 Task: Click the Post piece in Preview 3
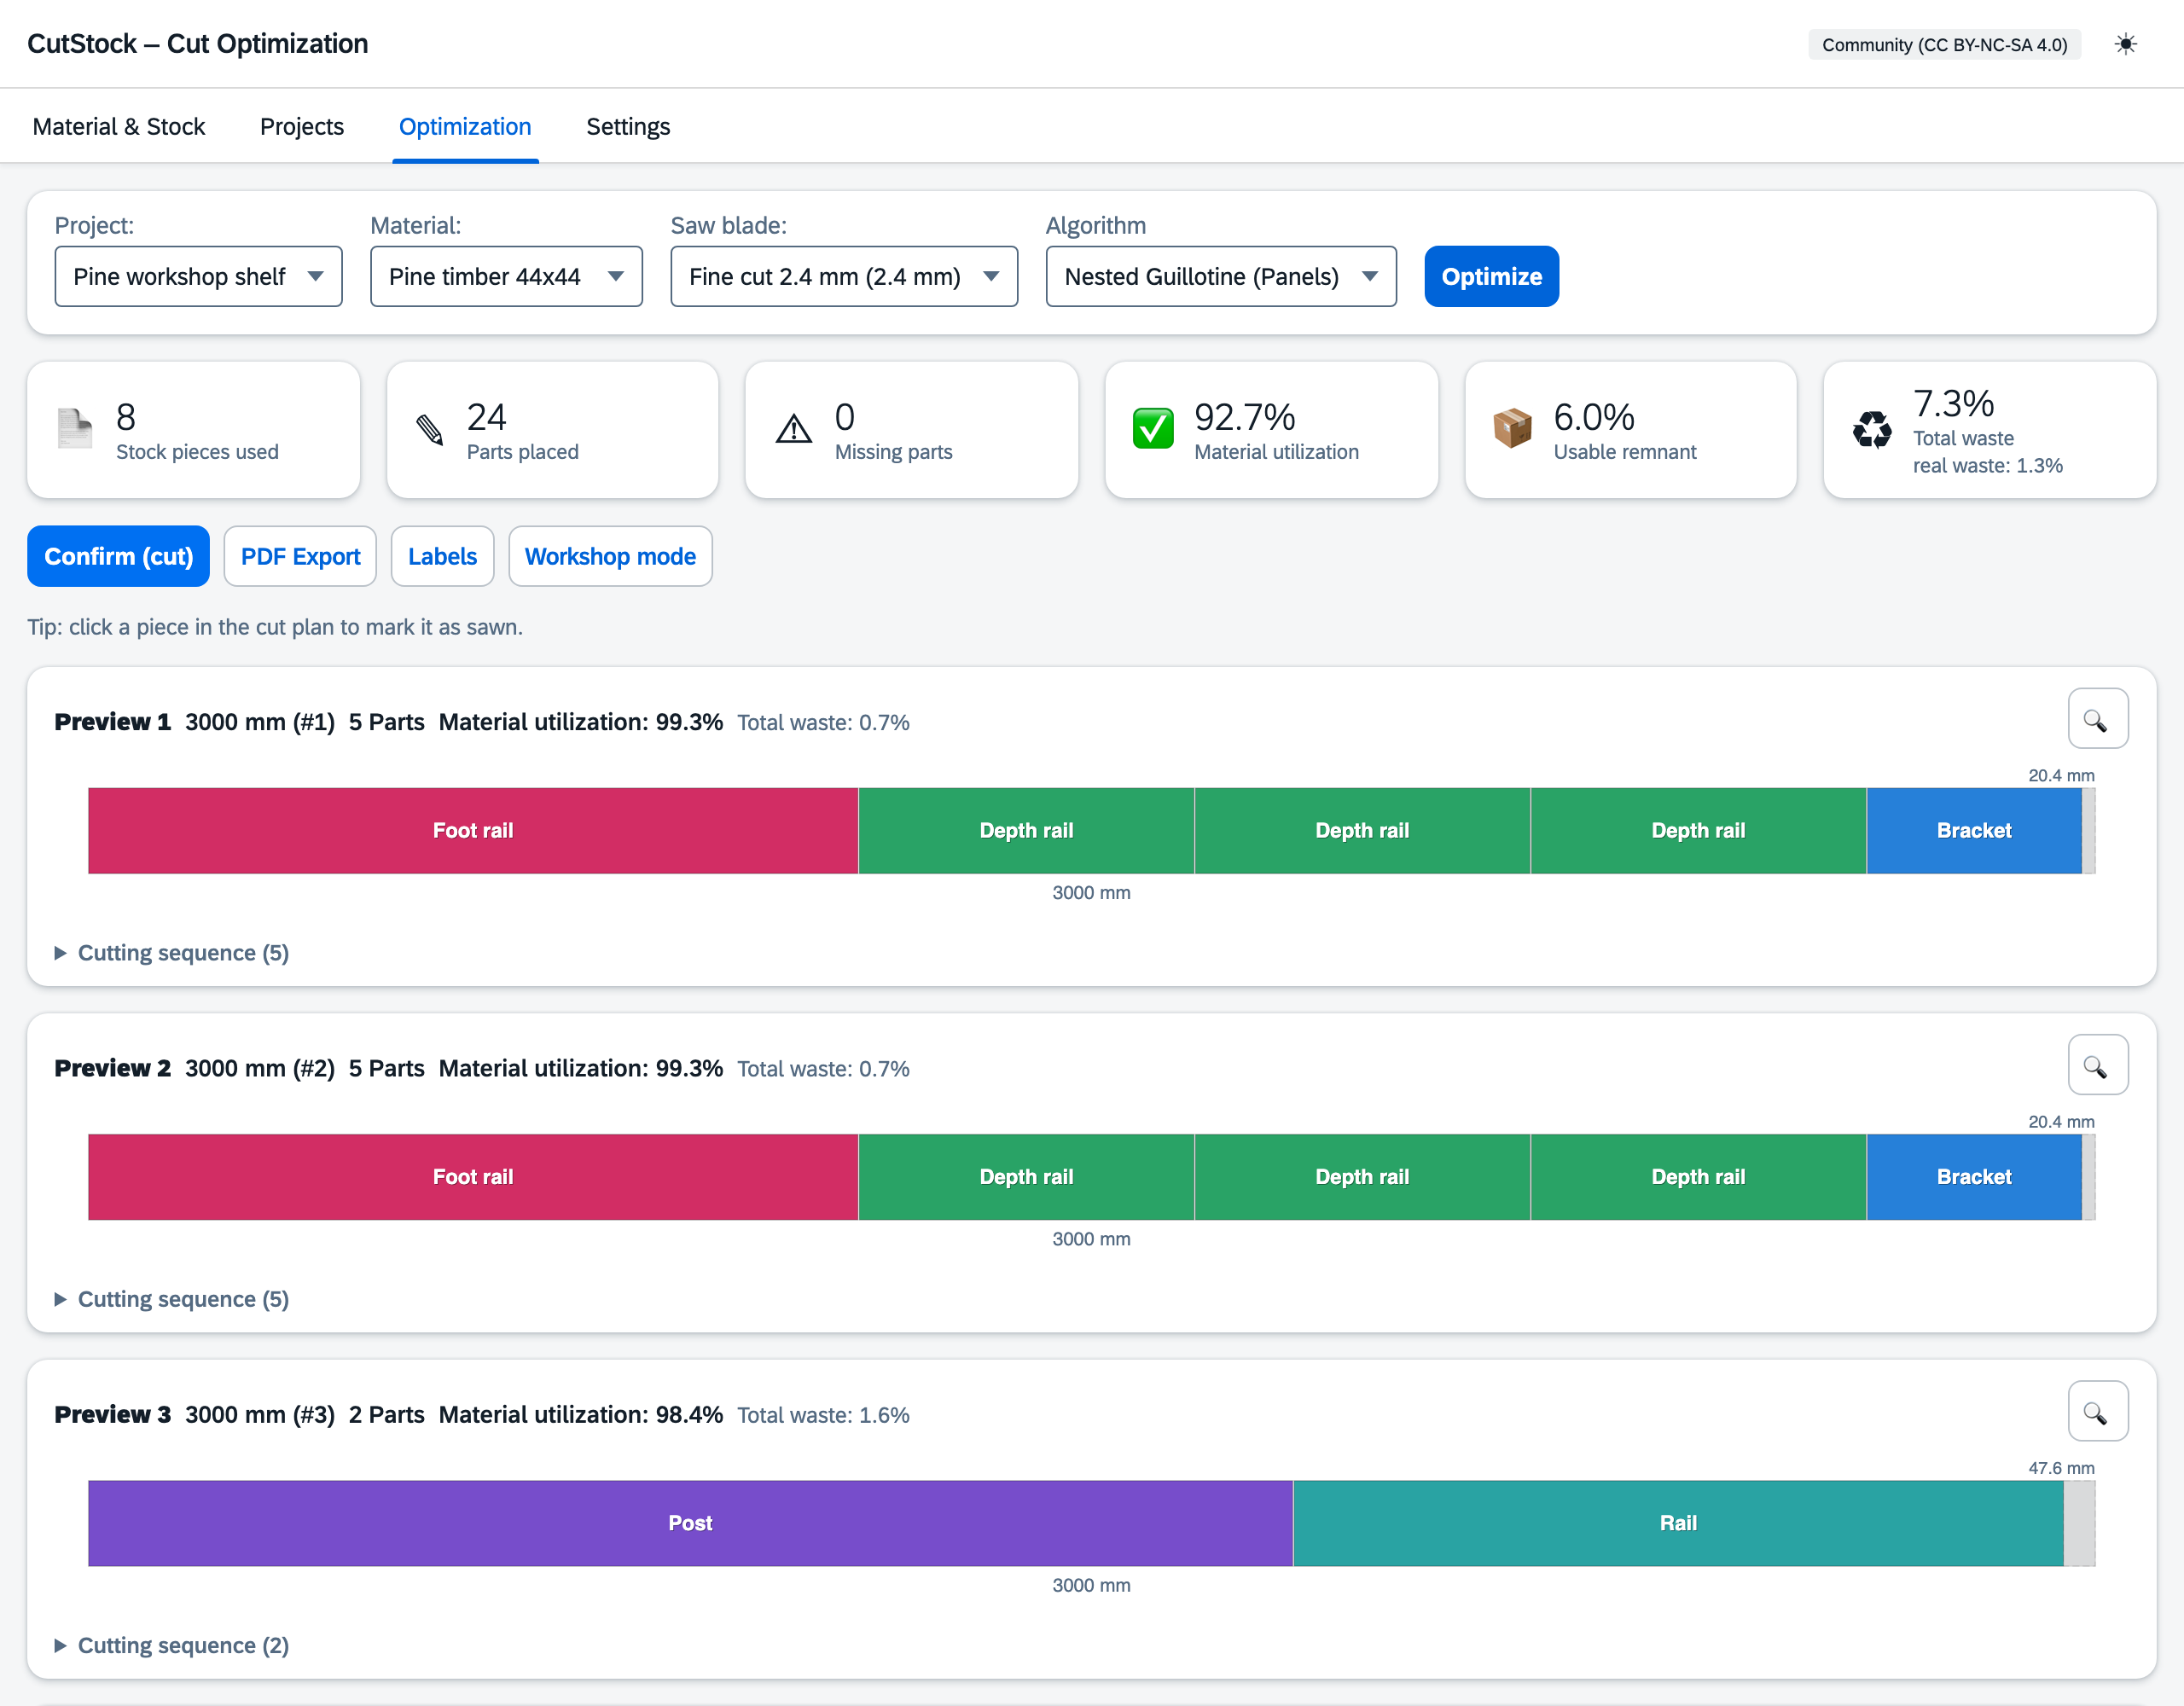[x=690, y=1523]
